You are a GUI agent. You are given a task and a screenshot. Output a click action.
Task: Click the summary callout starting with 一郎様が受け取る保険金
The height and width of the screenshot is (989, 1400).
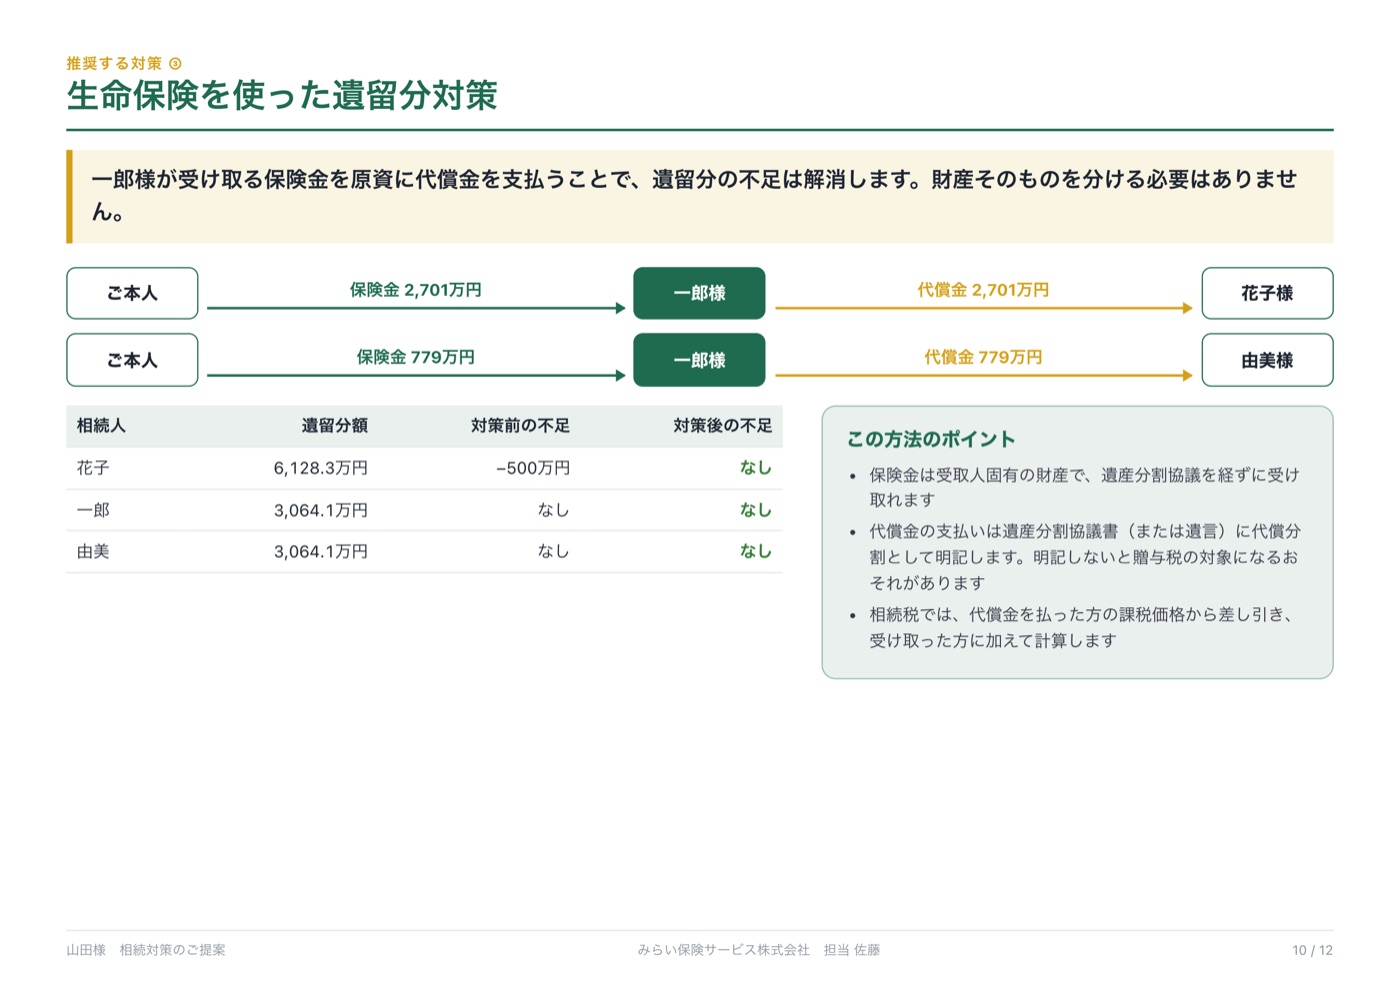pos(700,196)
